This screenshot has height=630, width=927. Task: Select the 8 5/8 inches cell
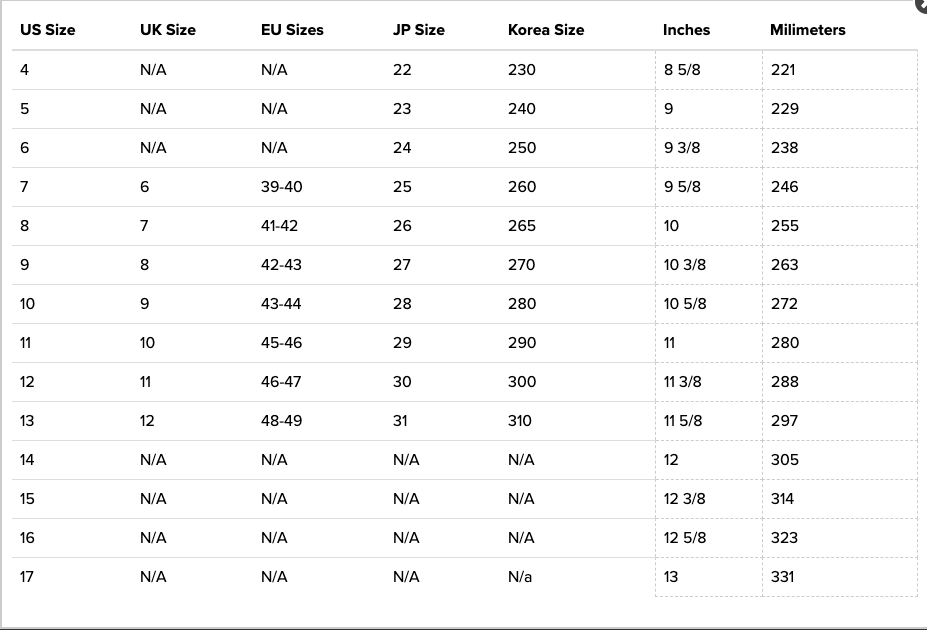(x=681, y=70)
